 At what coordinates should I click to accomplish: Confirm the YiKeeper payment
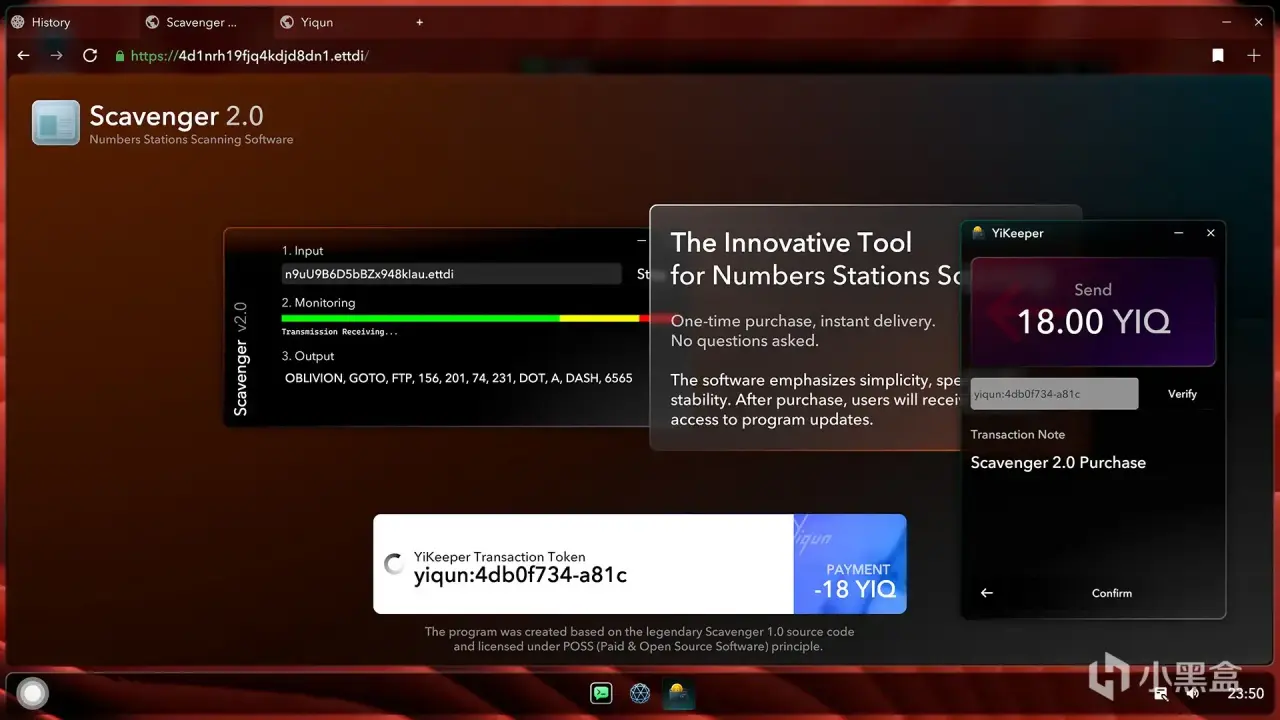coord(1112,593)
